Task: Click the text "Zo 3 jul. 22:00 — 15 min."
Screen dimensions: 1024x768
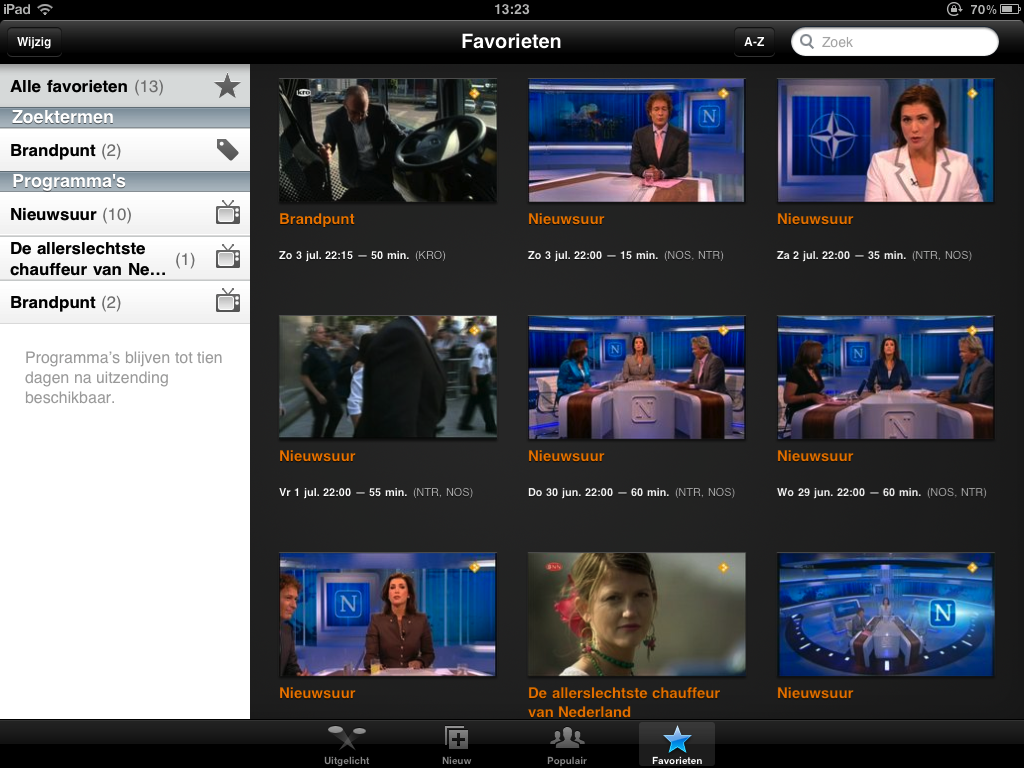Action: [593, 255]
